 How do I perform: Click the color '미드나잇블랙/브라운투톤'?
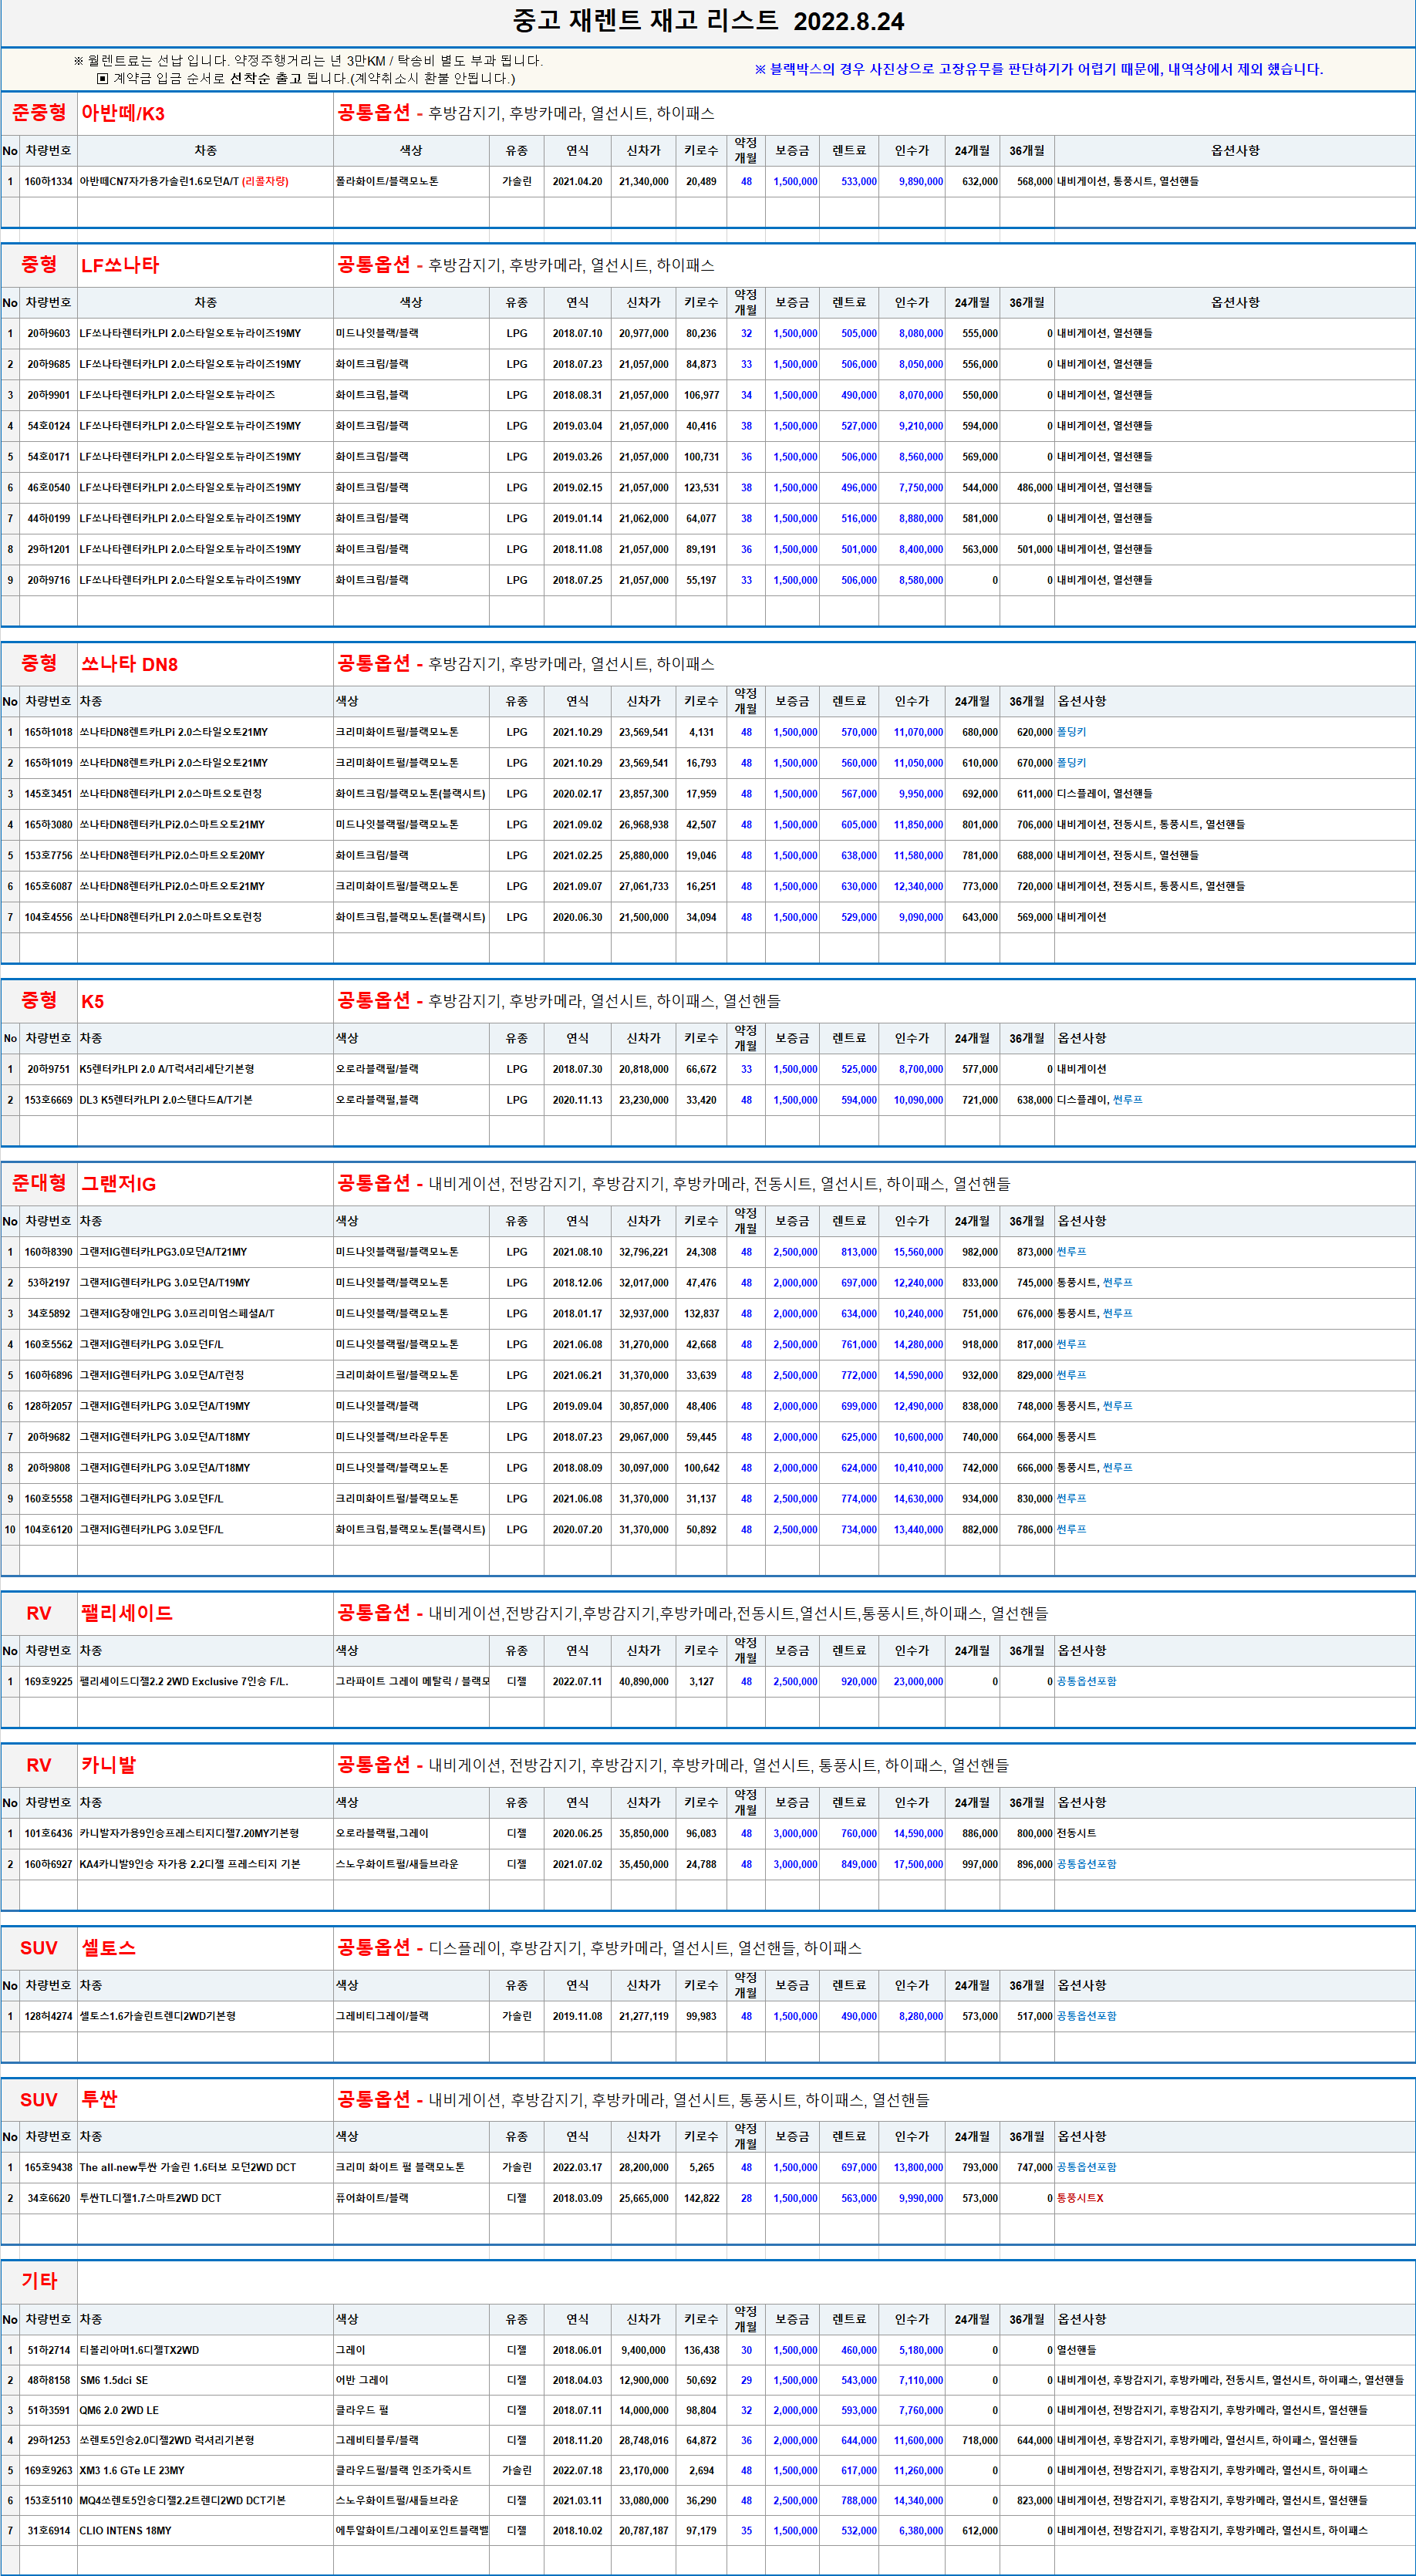(392, 1437)
